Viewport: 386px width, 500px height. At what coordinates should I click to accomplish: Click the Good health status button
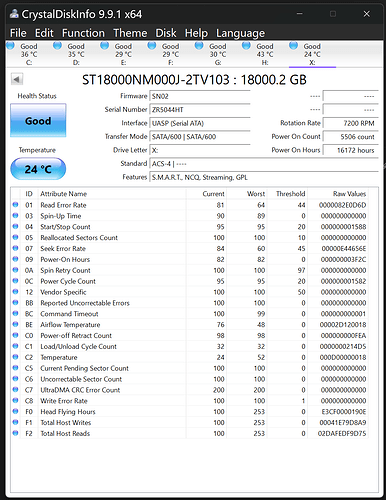38,120
